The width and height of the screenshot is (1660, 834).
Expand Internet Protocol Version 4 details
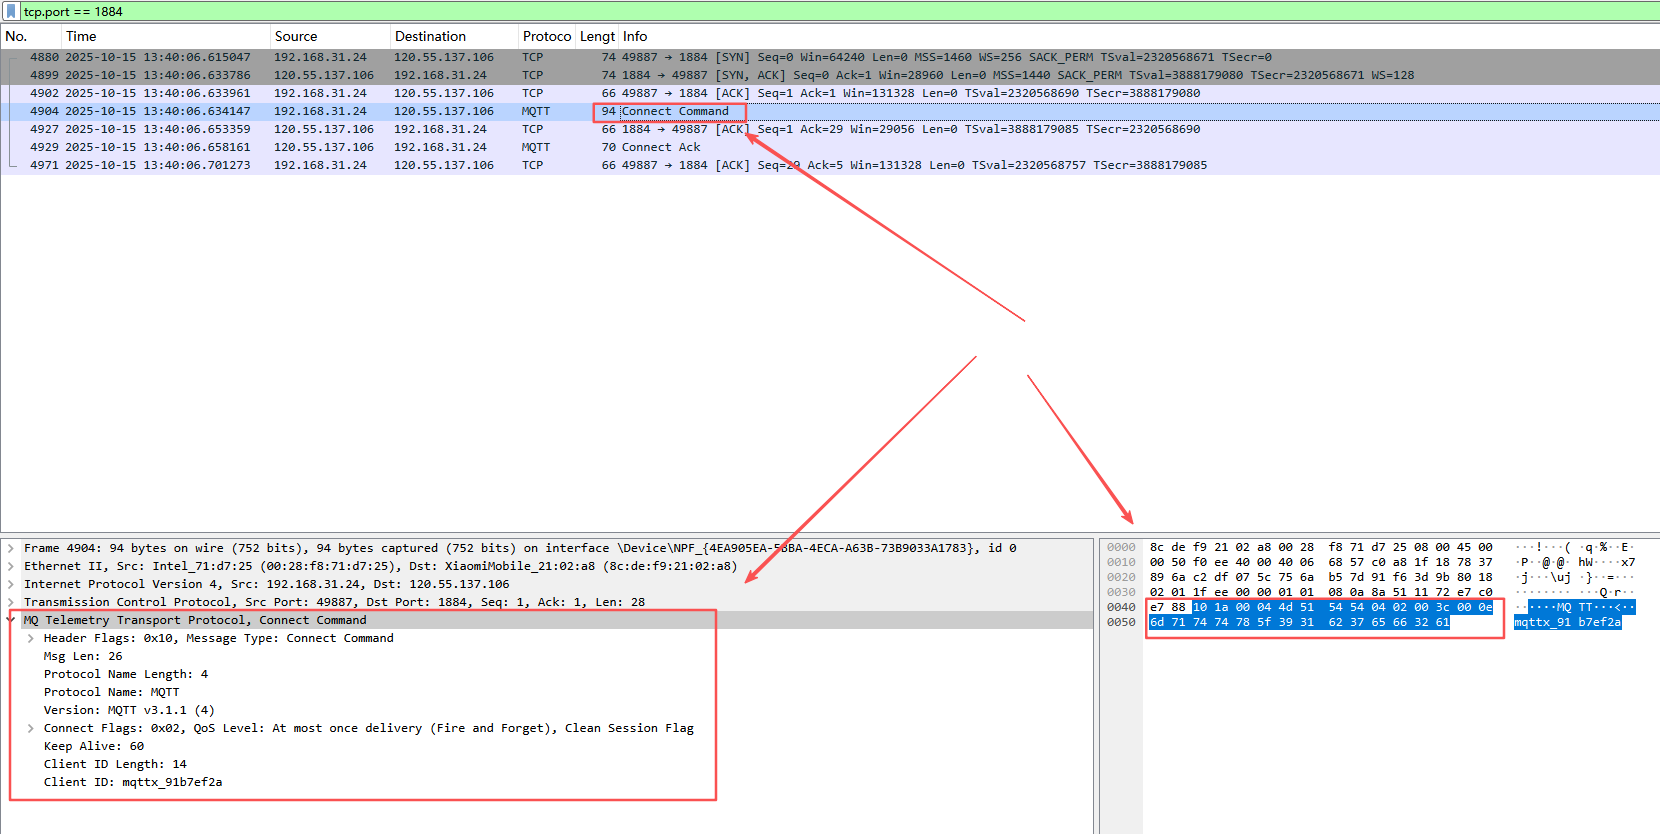pyautogui.click(x=11, y=584)
